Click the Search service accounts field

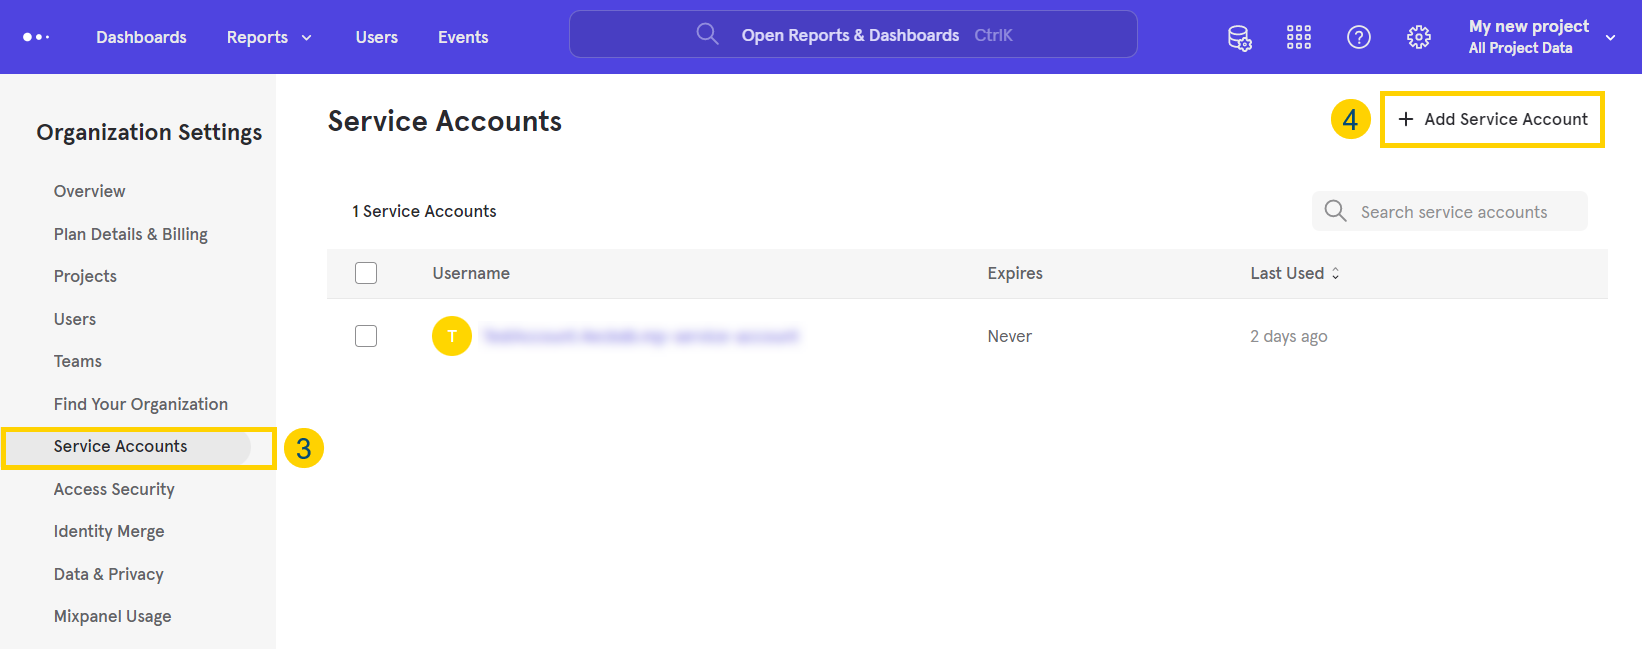1449,211
